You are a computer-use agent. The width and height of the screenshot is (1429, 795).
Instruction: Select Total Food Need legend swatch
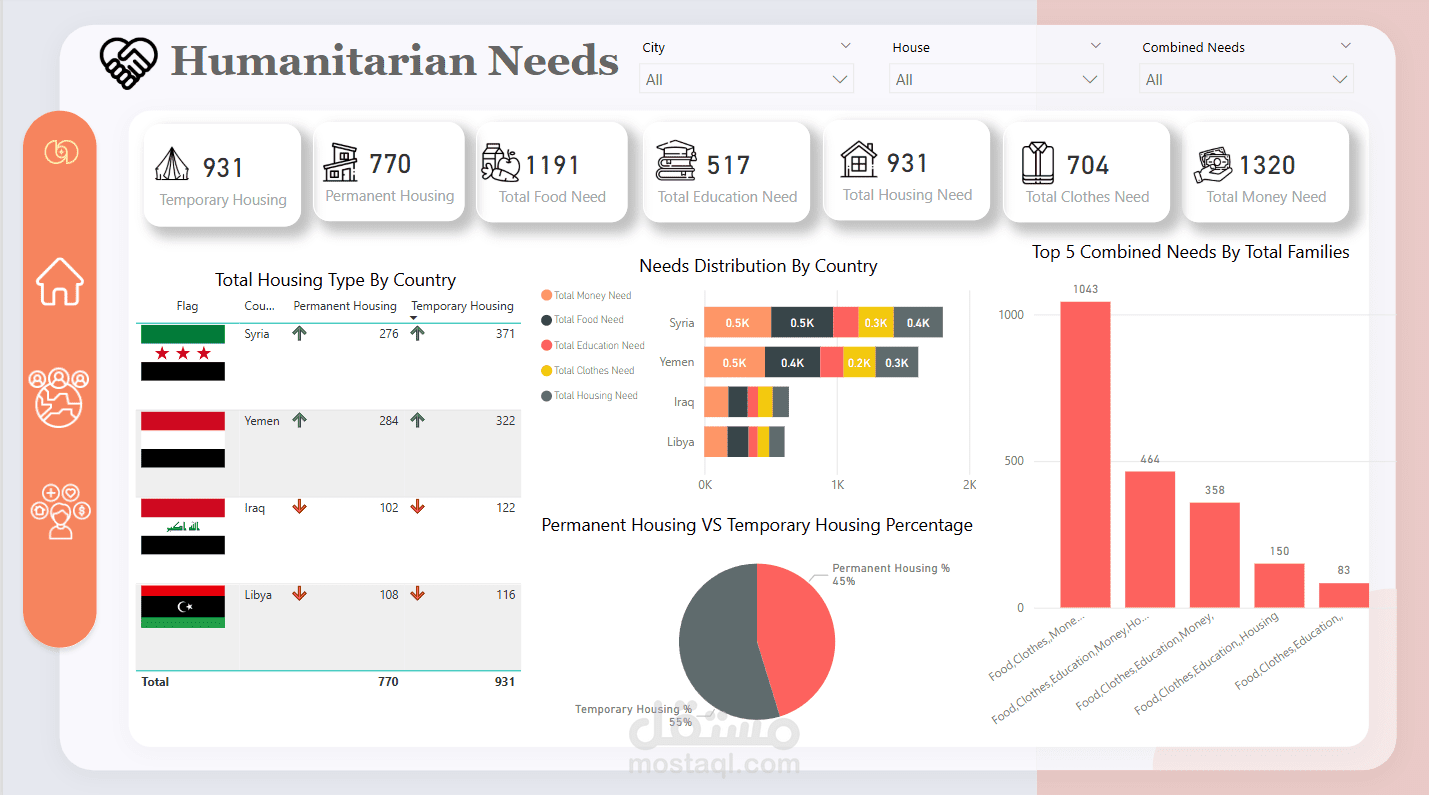click(x=546, y=320)
